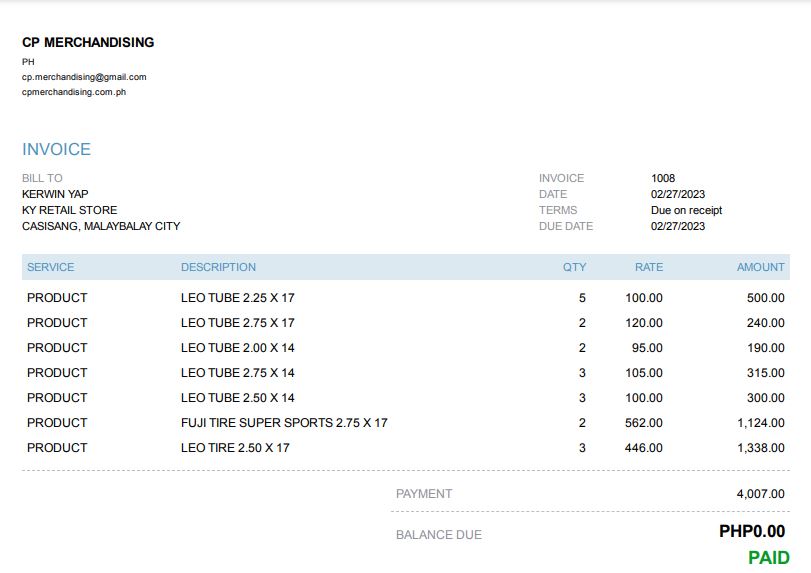Click quantity 5 for LEO TUBE 2.25 X 17

(582, 298)
